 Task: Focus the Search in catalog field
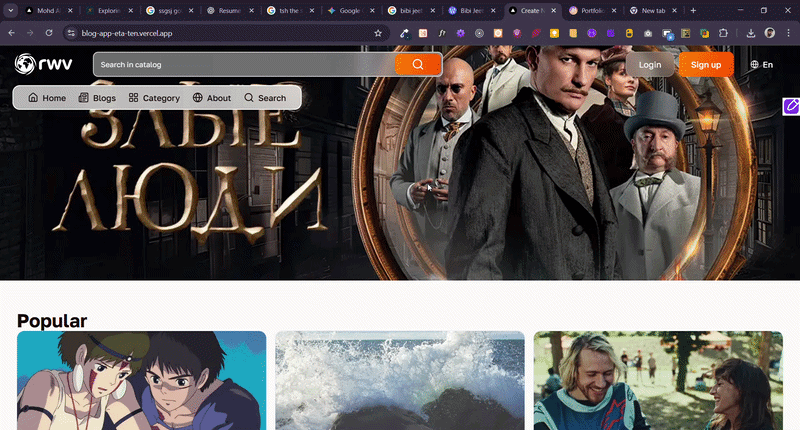[244, 65]
